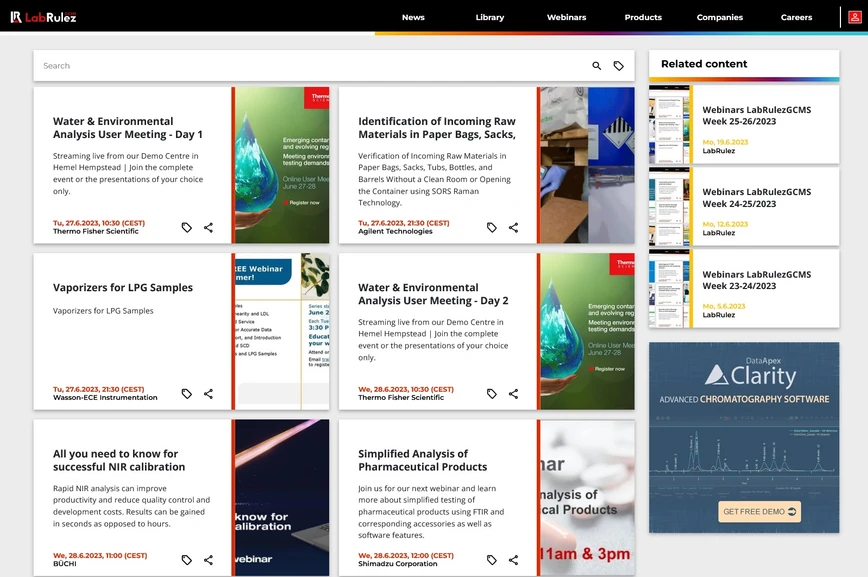Open Vaporizers for LPG Samples title

click(x=123, y=287)
